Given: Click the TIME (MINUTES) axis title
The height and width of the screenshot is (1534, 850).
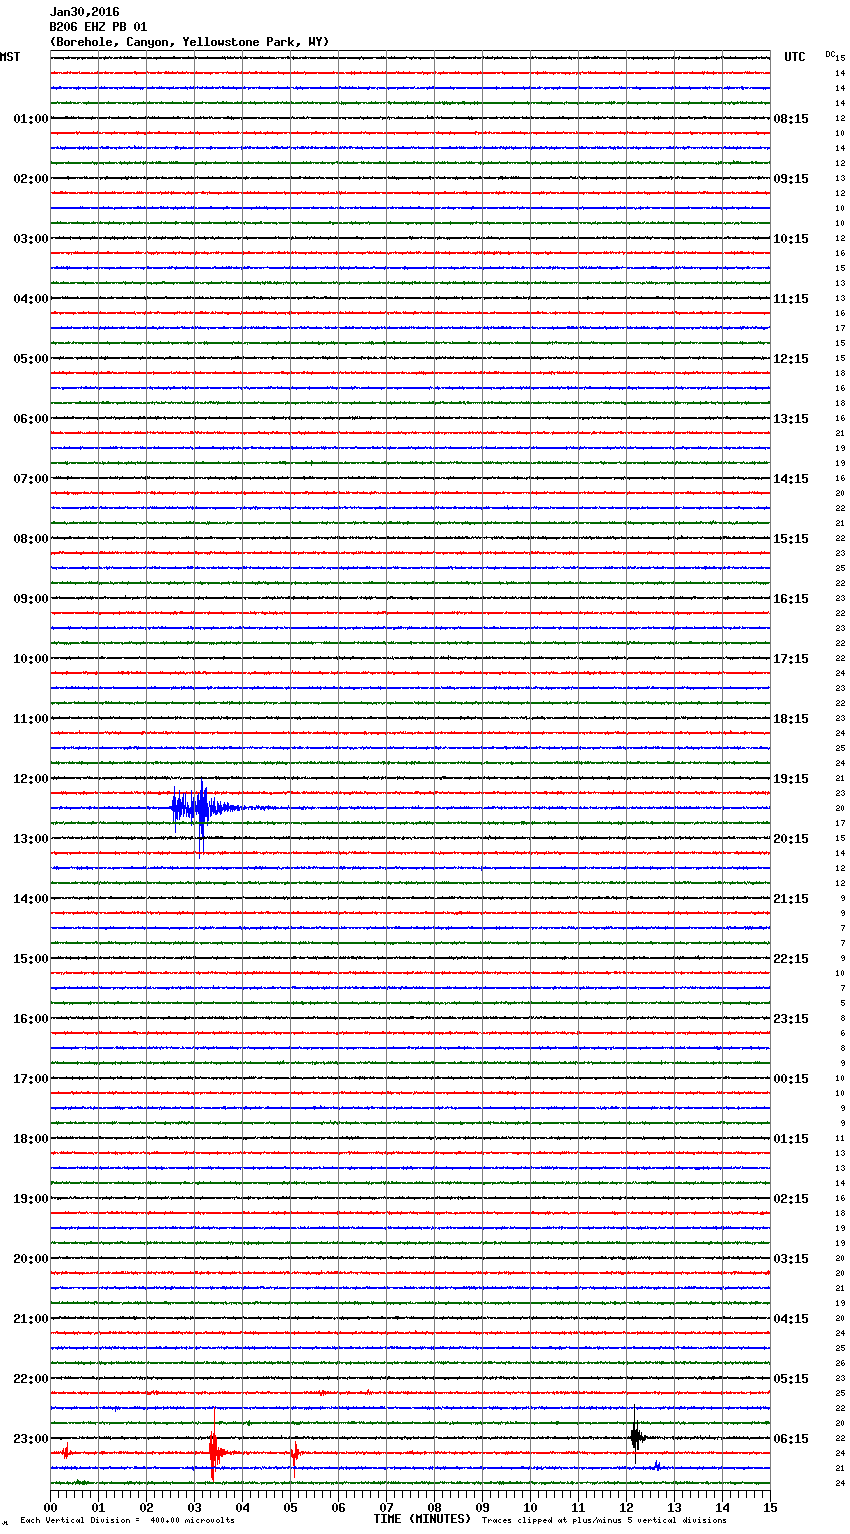Looking at the screenshot, I should pyautogui.click(x=422, y=1519).
